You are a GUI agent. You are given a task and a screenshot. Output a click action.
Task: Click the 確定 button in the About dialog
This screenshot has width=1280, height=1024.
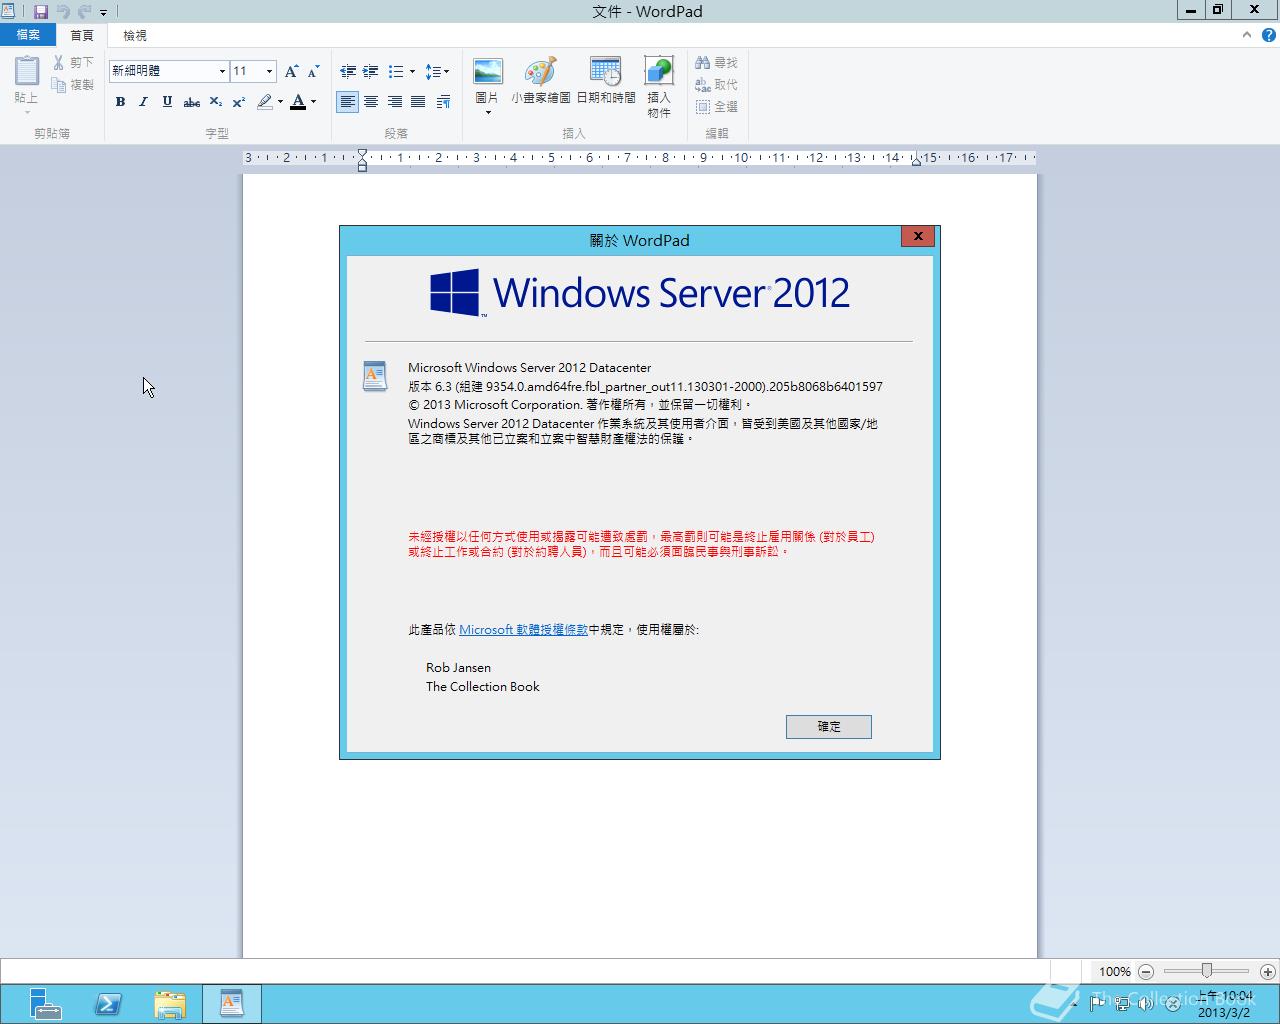[829, 727]
